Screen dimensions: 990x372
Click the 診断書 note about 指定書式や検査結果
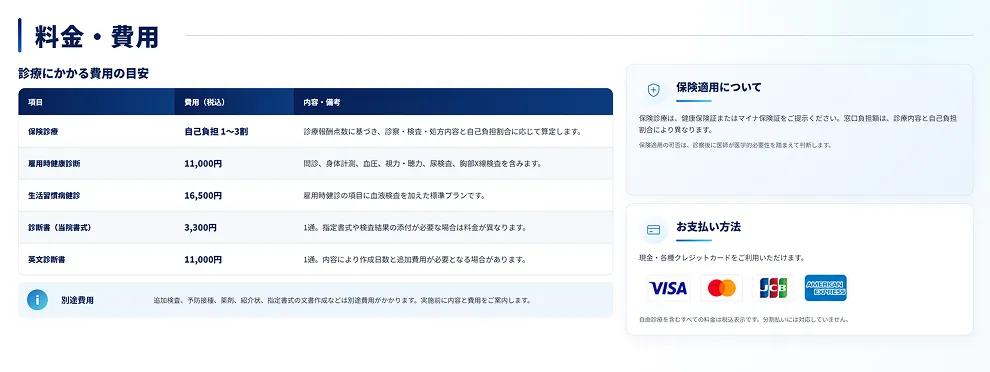(415, 227)
